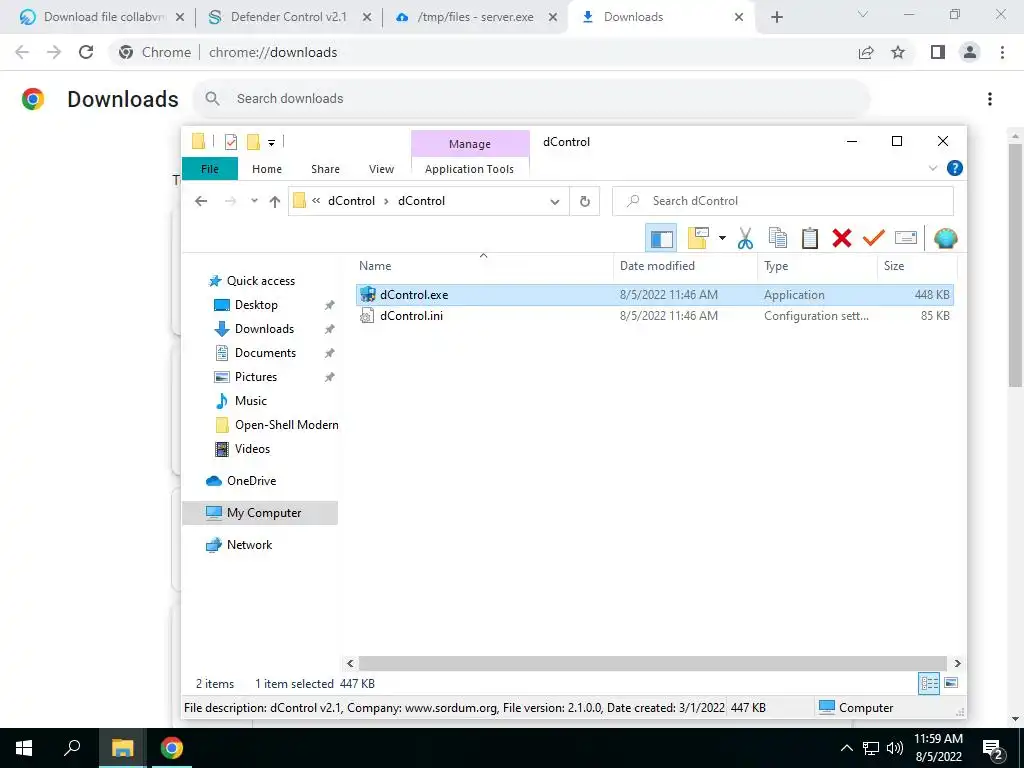This screenshot has height=768, width=1024.
Task: Open OneDrive in the navigation pane
Action: (x=251, y=481)
